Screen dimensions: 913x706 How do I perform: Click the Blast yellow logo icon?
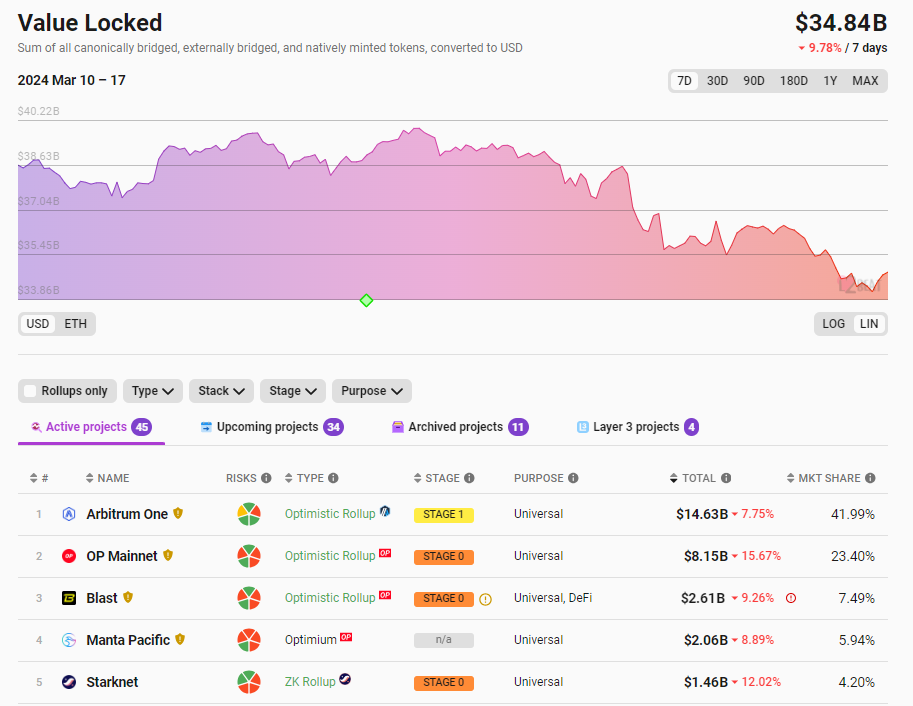[69, 598]
